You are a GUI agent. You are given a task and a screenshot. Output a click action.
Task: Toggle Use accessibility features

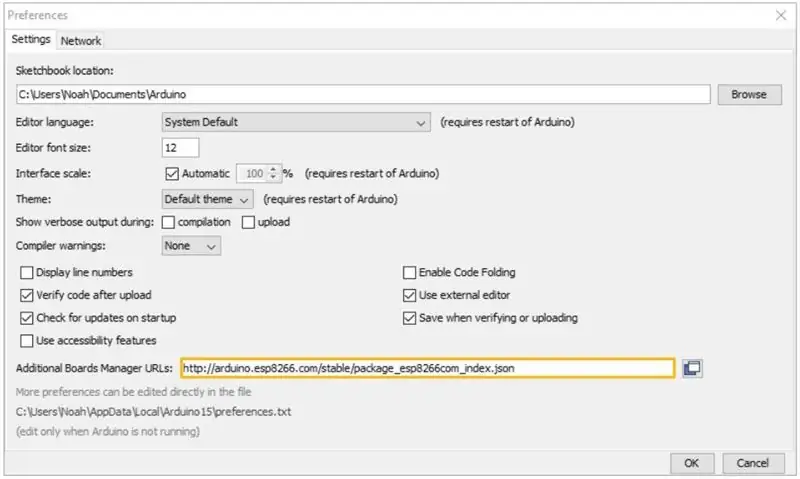point(27,340)
